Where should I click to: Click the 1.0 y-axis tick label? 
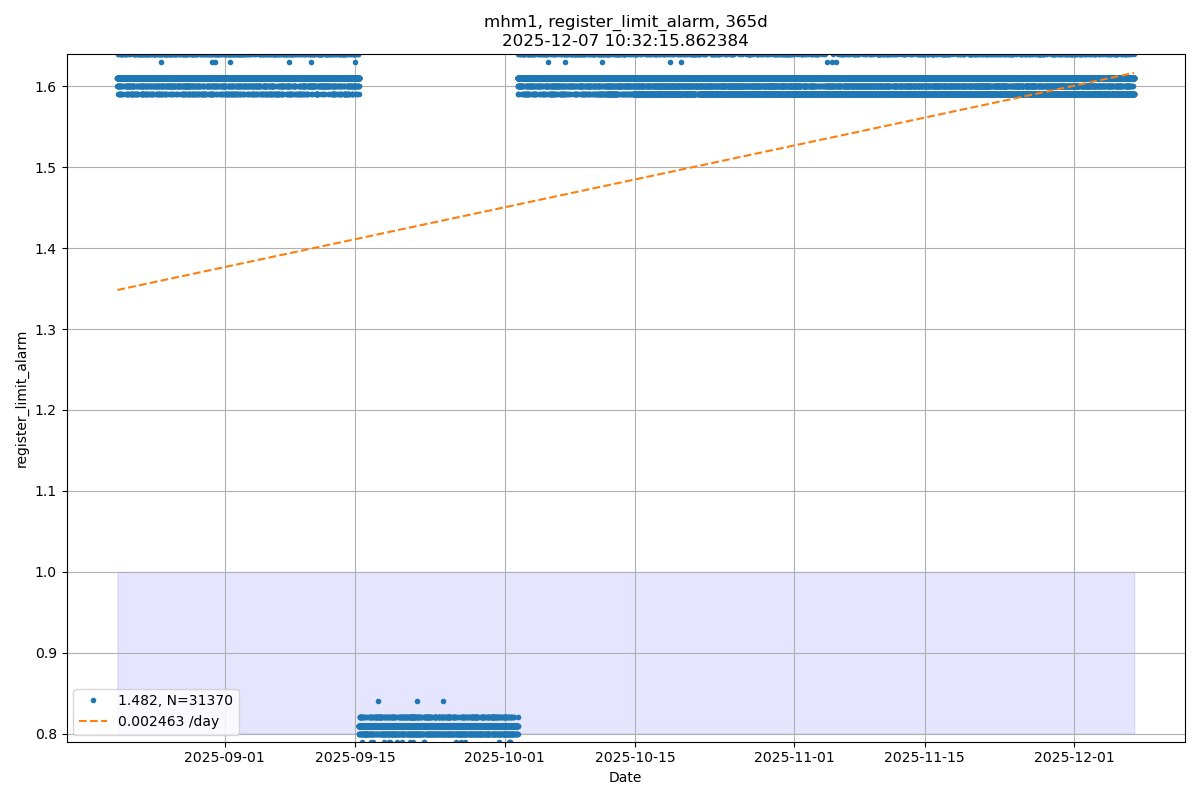pos(46,572)
